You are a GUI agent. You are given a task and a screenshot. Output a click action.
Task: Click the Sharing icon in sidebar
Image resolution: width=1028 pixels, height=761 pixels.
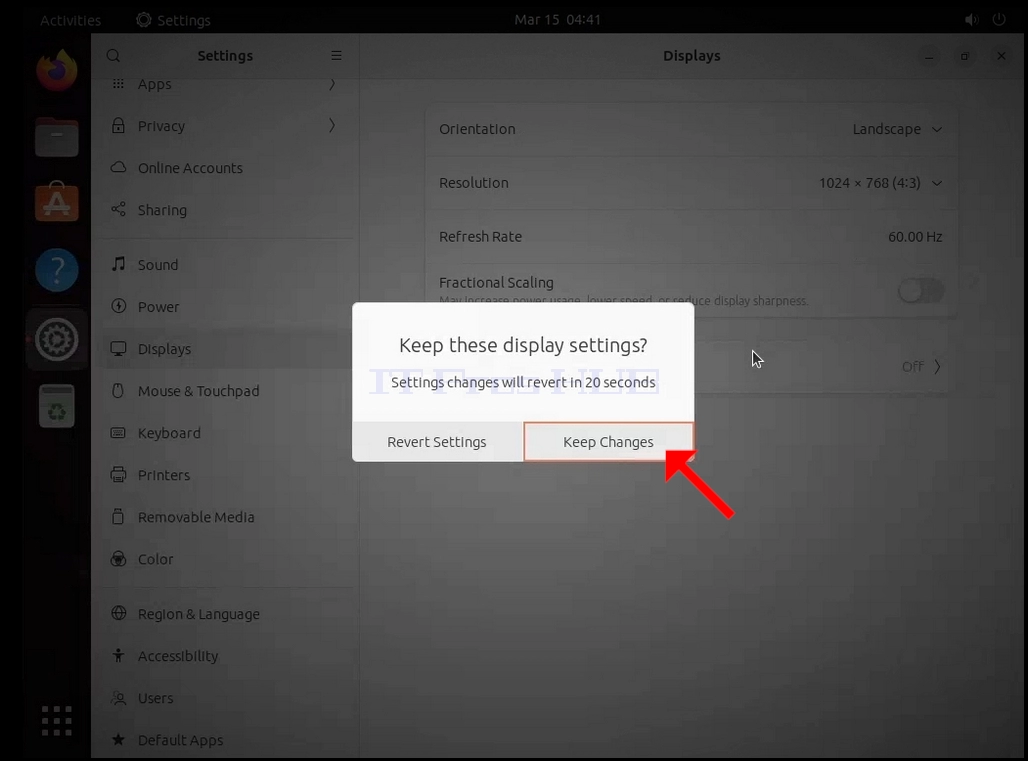click(118, 209)
